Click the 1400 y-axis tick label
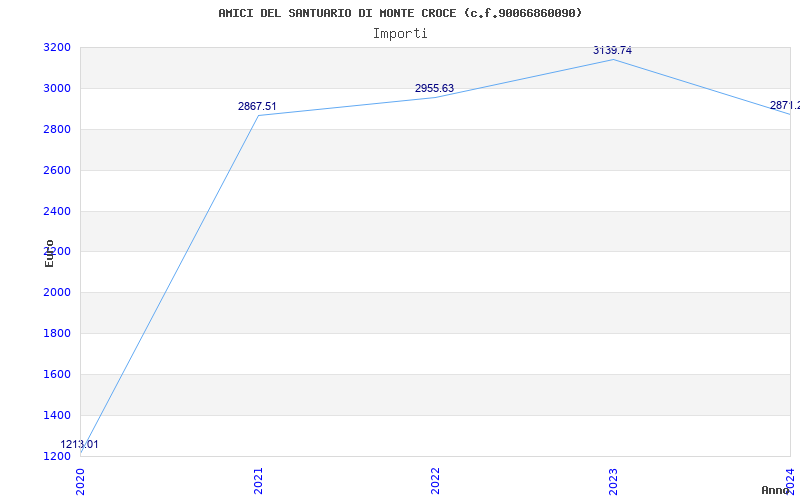This screenshot has height=500, width=800. coord(56,415)
